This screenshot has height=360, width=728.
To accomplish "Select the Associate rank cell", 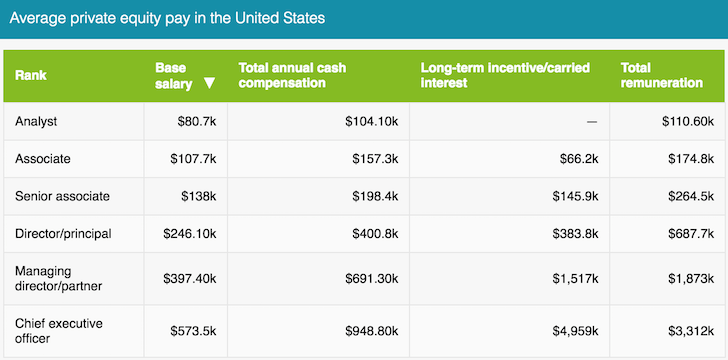I will (74, 159).
